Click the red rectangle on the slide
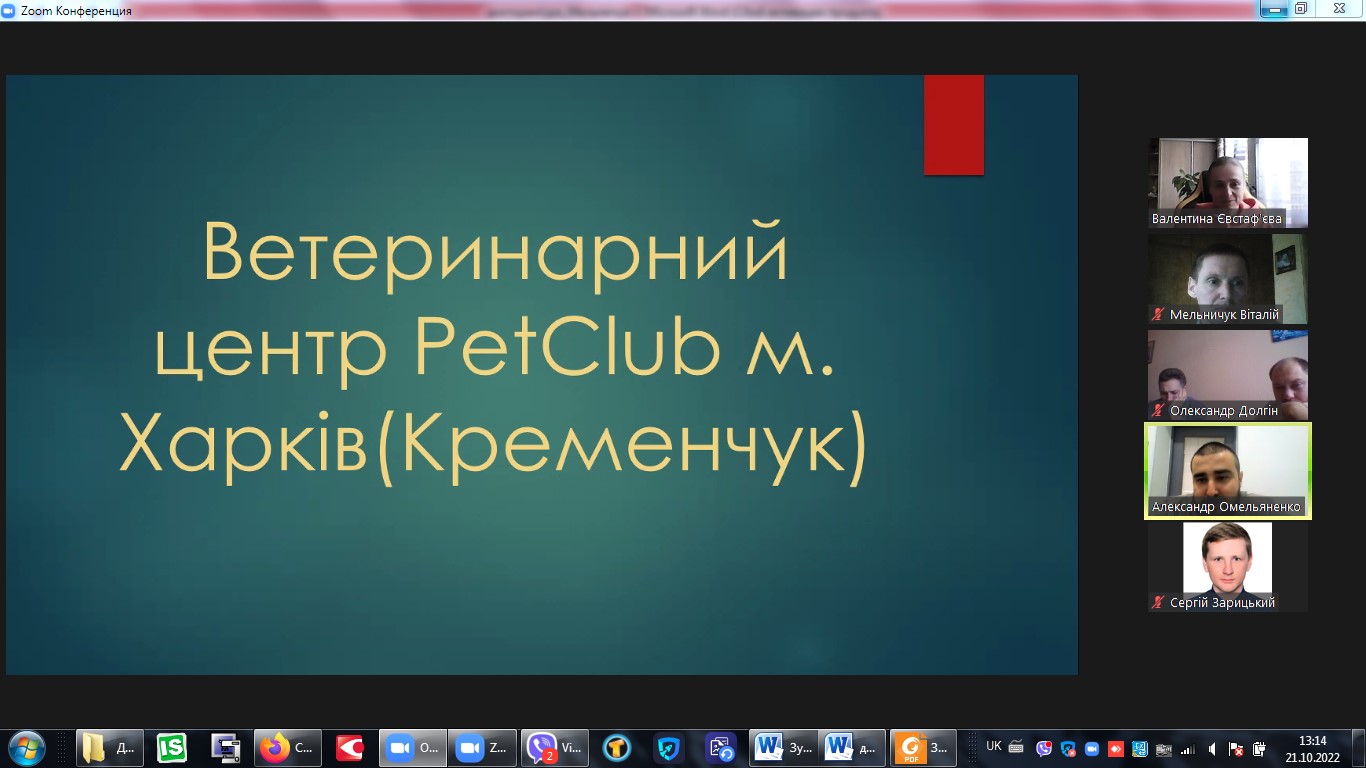 (954, 125)
